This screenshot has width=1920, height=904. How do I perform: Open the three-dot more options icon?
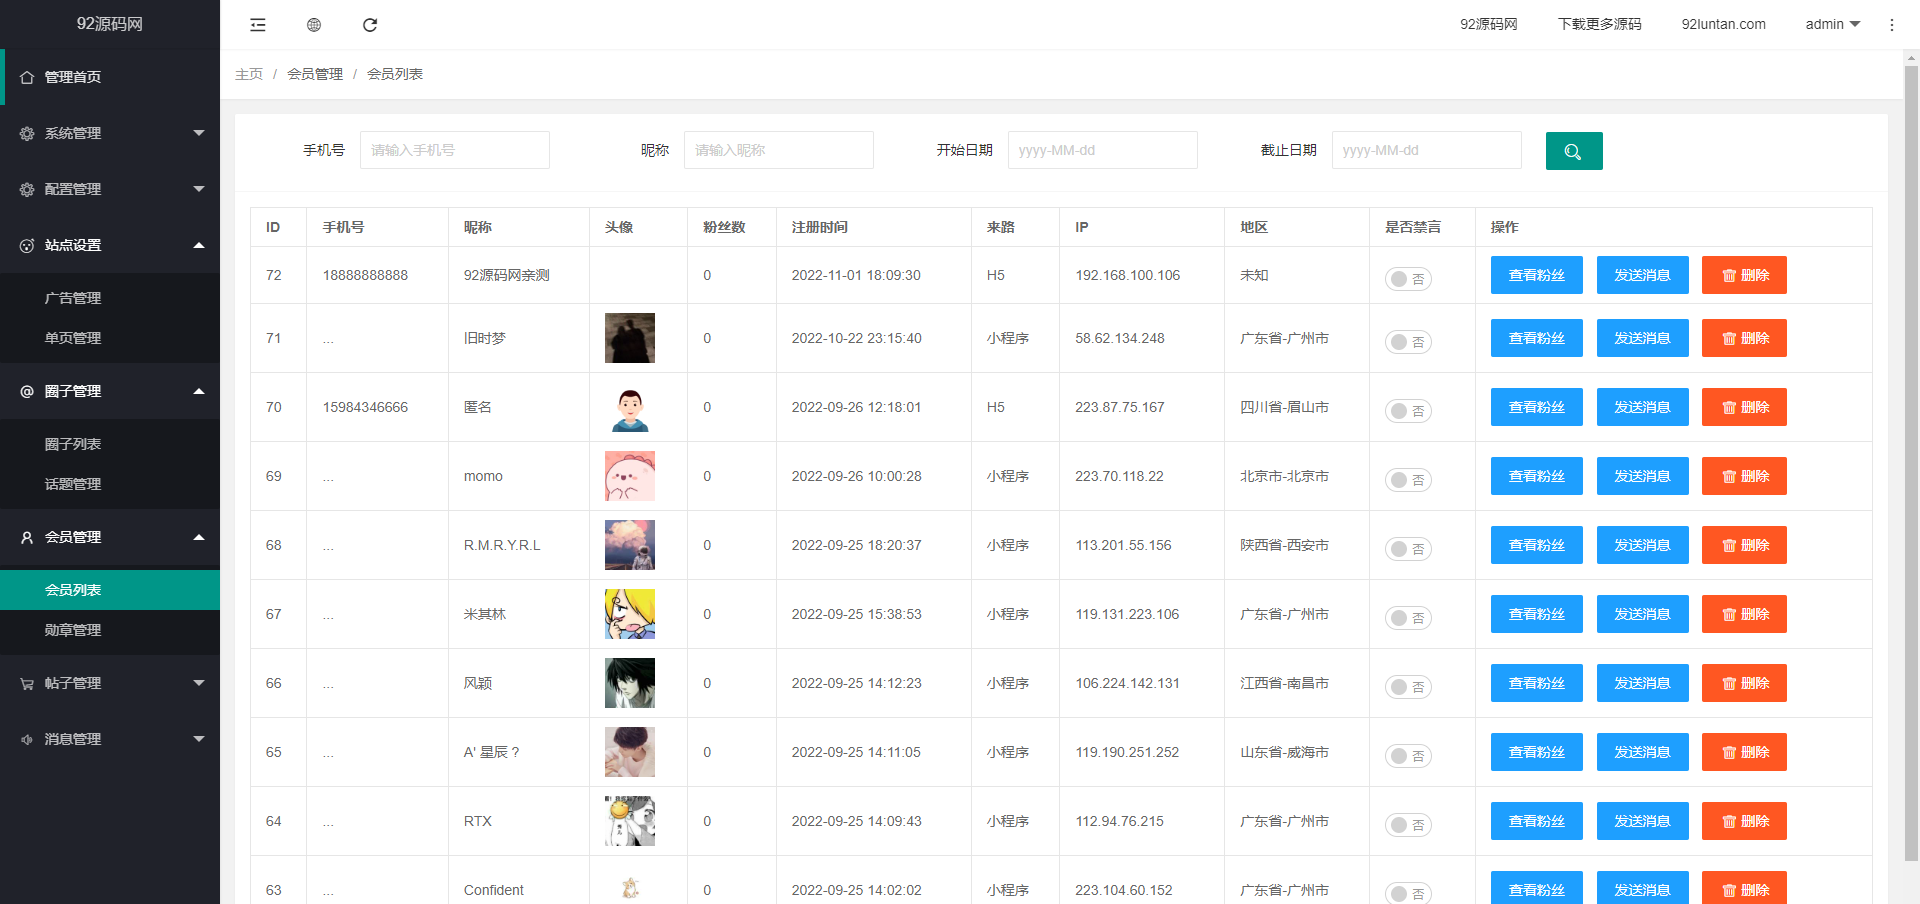[1891, 25]
